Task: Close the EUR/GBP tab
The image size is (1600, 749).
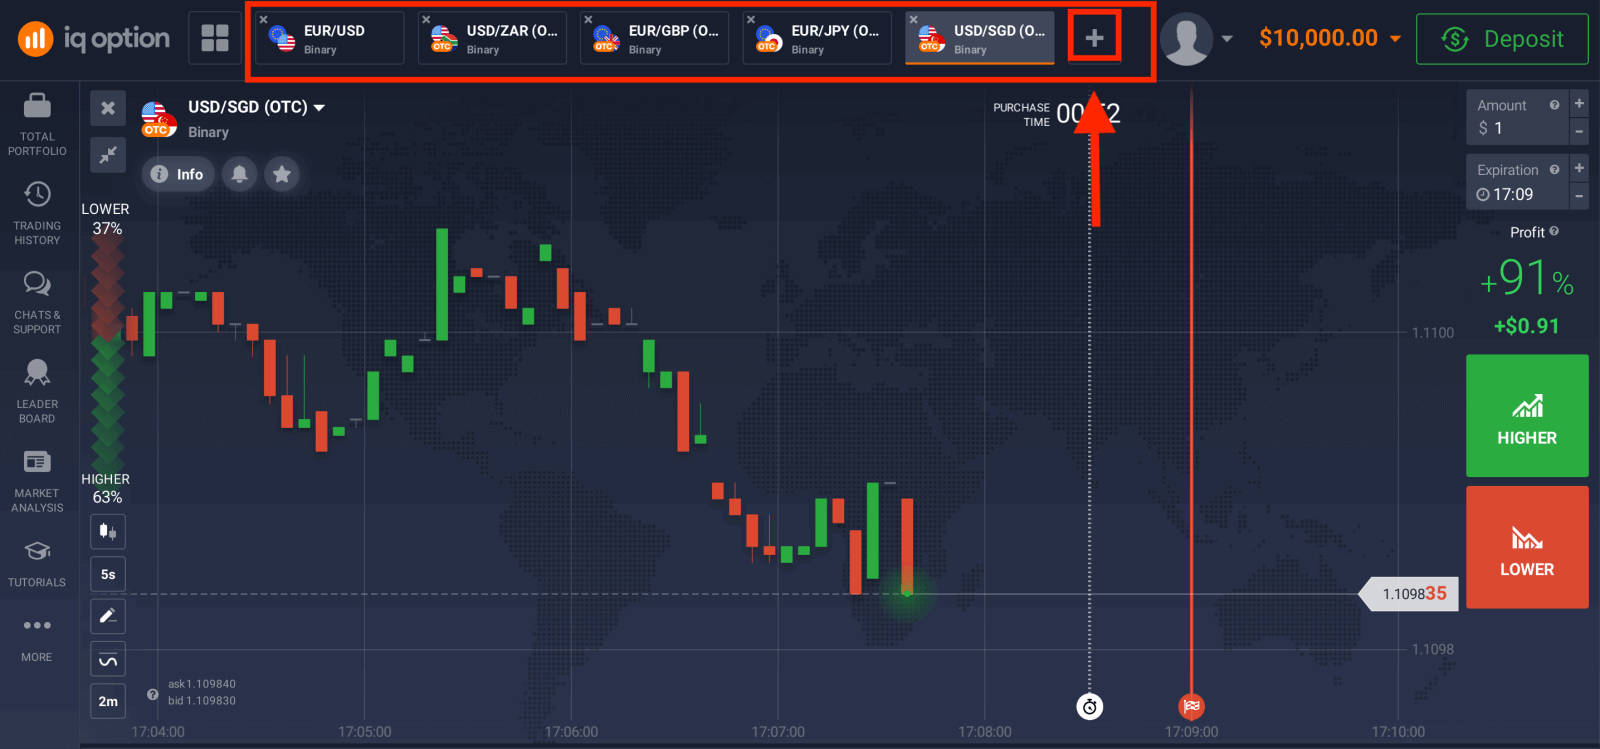Action: 588,20
